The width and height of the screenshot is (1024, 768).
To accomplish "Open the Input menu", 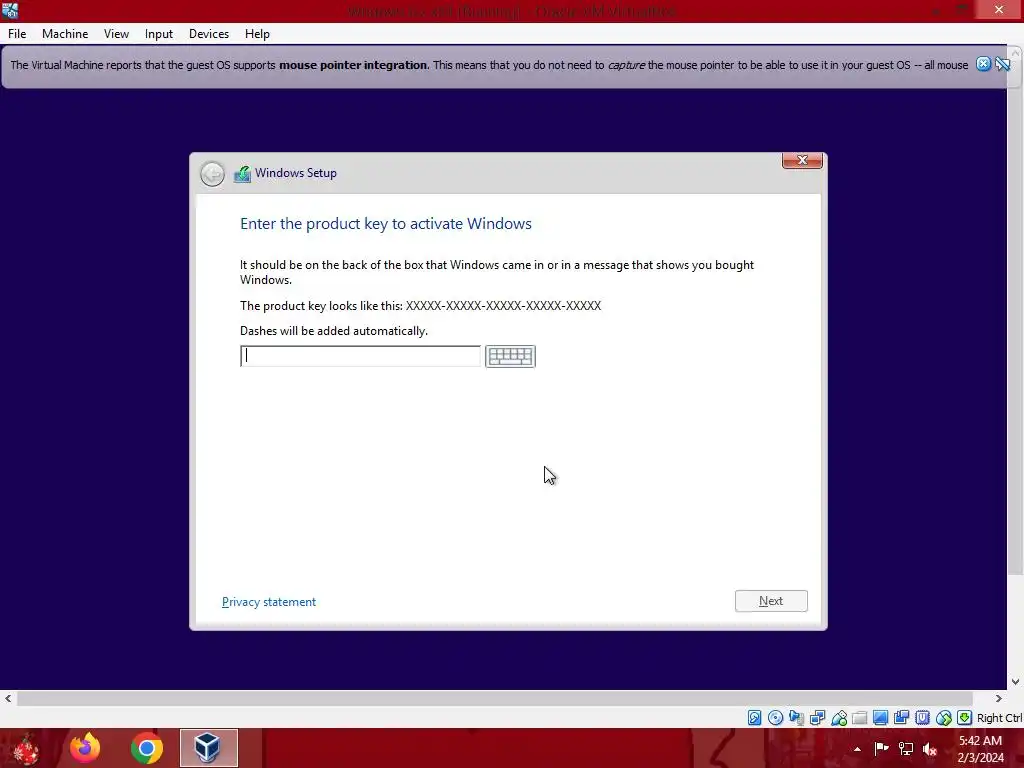I will pyautogui.click(x=159, y=34).
